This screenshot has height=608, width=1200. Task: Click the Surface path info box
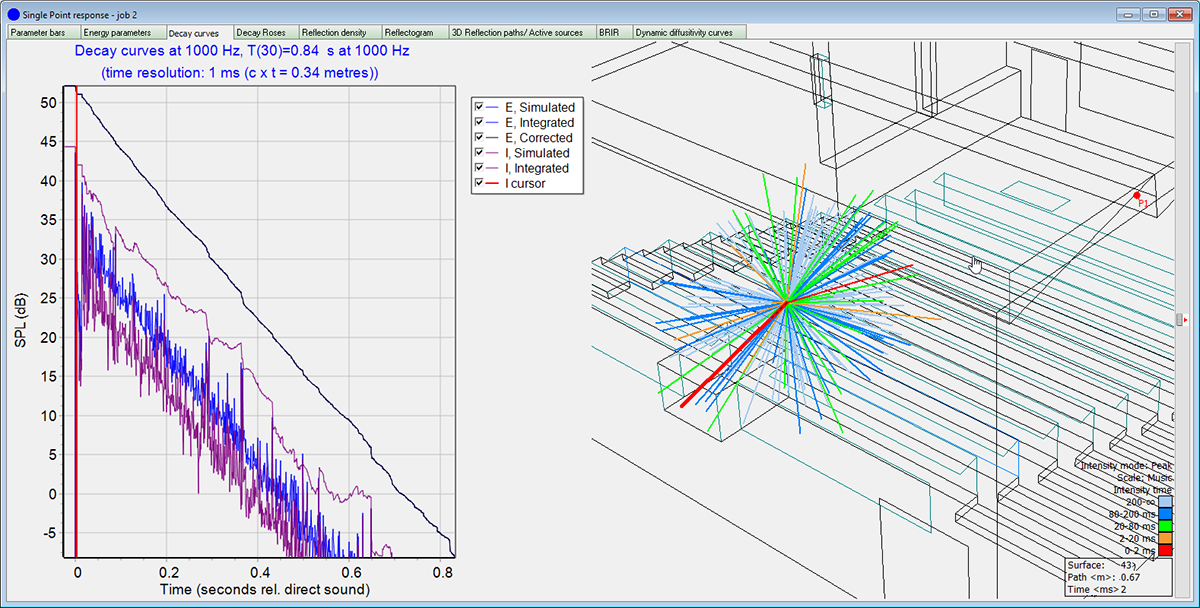click(x=1117, y=578)
